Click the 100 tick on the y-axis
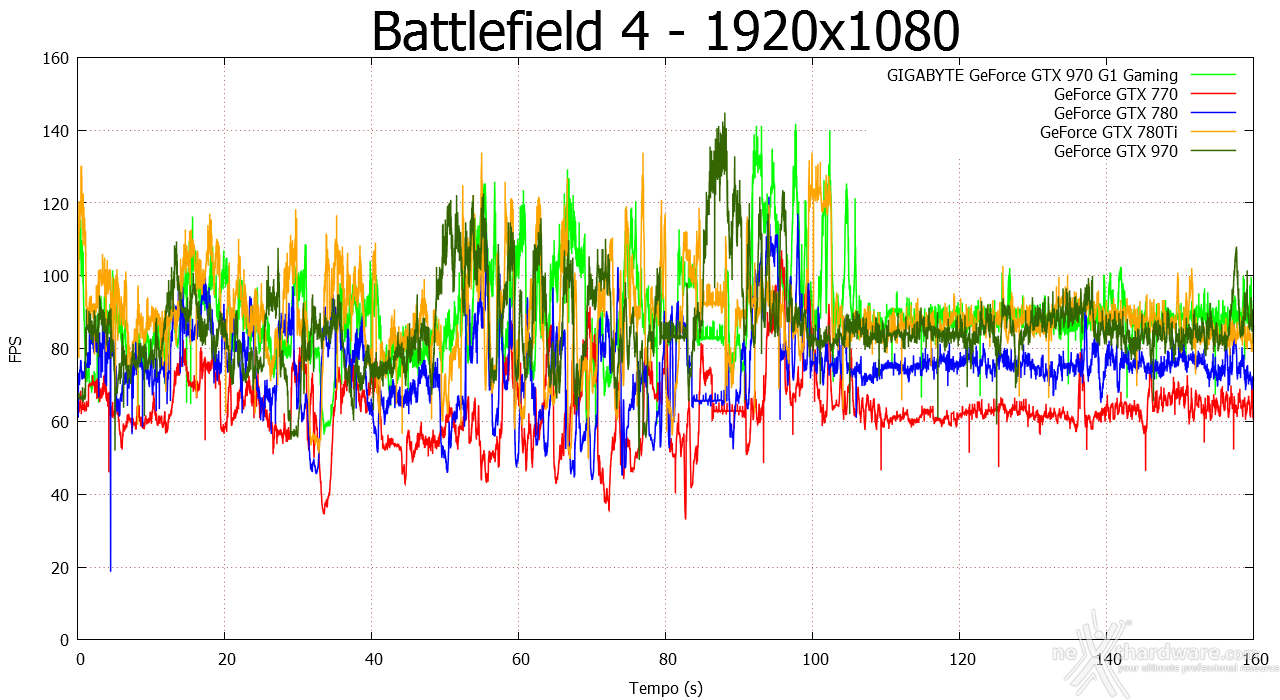 click(x=56, y=276)
